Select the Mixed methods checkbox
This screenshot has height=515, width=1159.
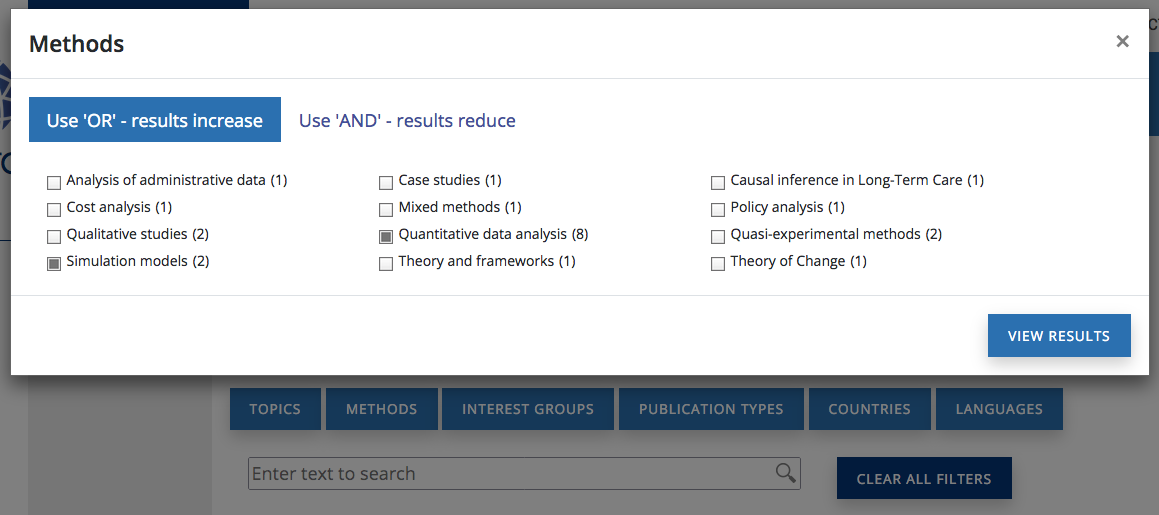386,209
